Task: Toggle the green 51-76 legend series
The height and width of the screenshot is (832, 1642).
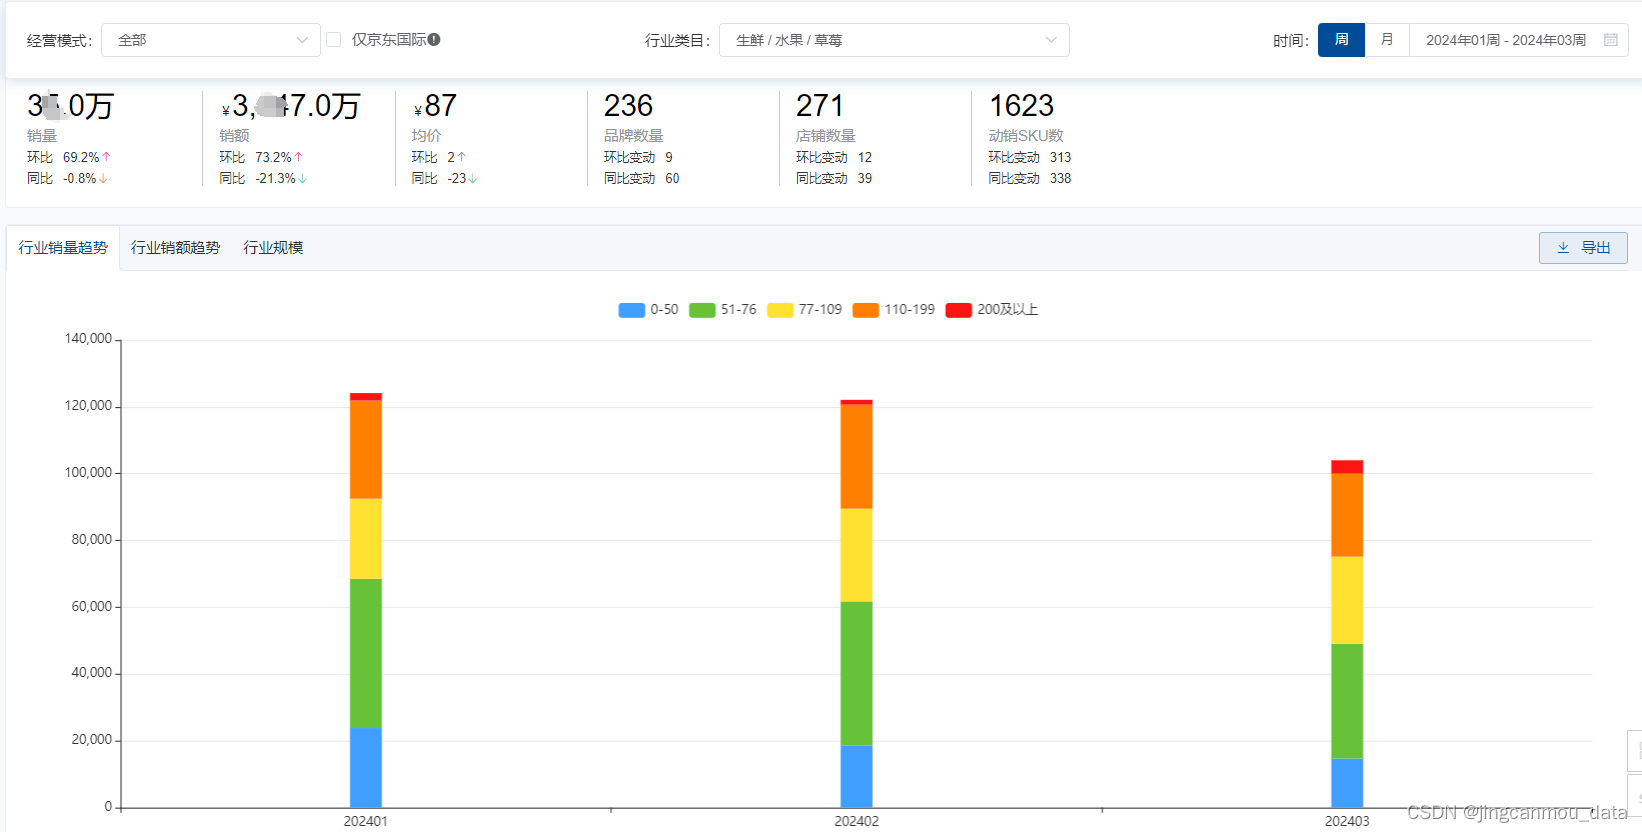Action: click(723, 310)
